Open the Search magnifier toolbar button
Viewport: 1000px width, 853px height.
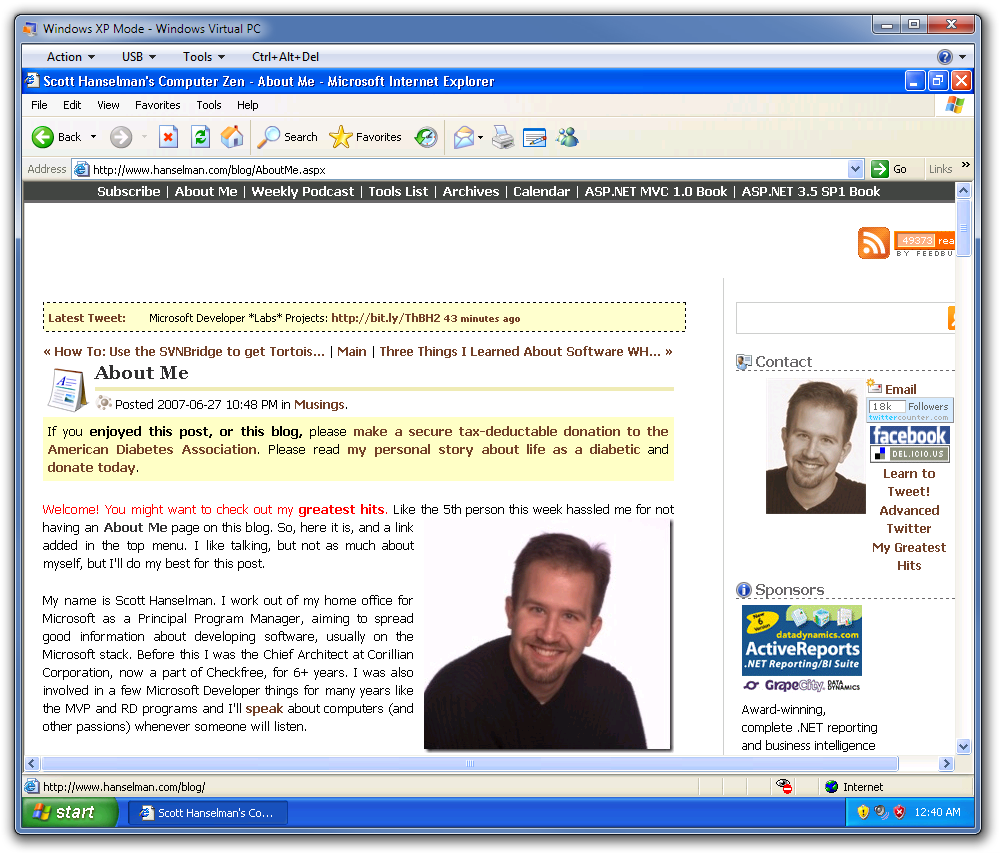tap(288, 137)
